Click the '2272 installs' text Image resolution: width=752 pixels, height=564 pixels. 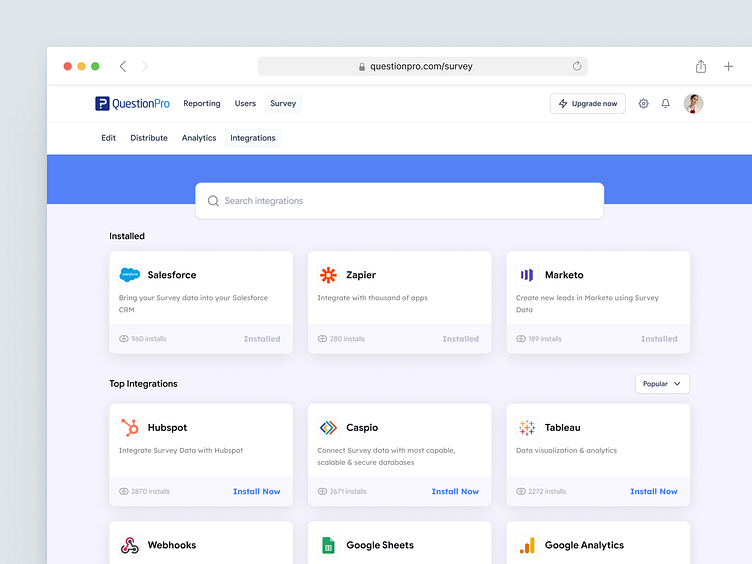[547, 492]
